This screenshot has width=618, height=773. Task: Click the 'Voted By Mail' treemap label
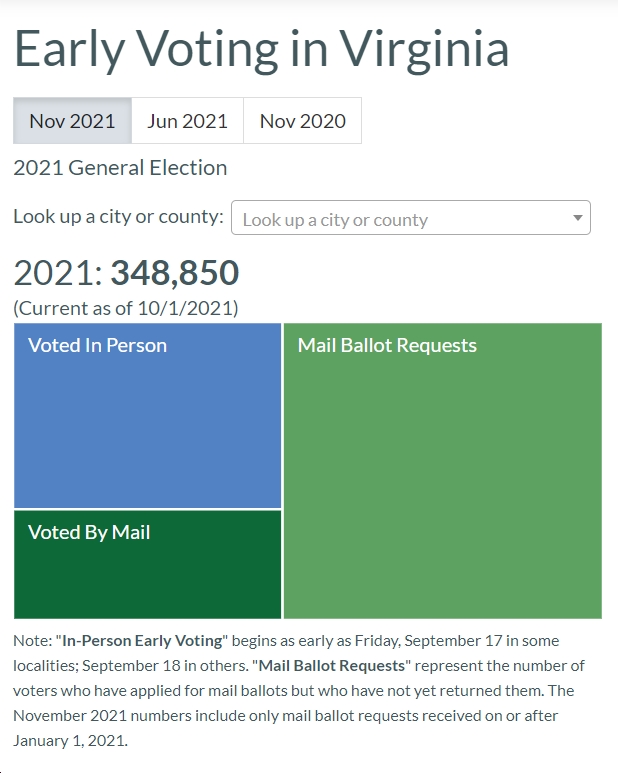(x=89, y=532)
